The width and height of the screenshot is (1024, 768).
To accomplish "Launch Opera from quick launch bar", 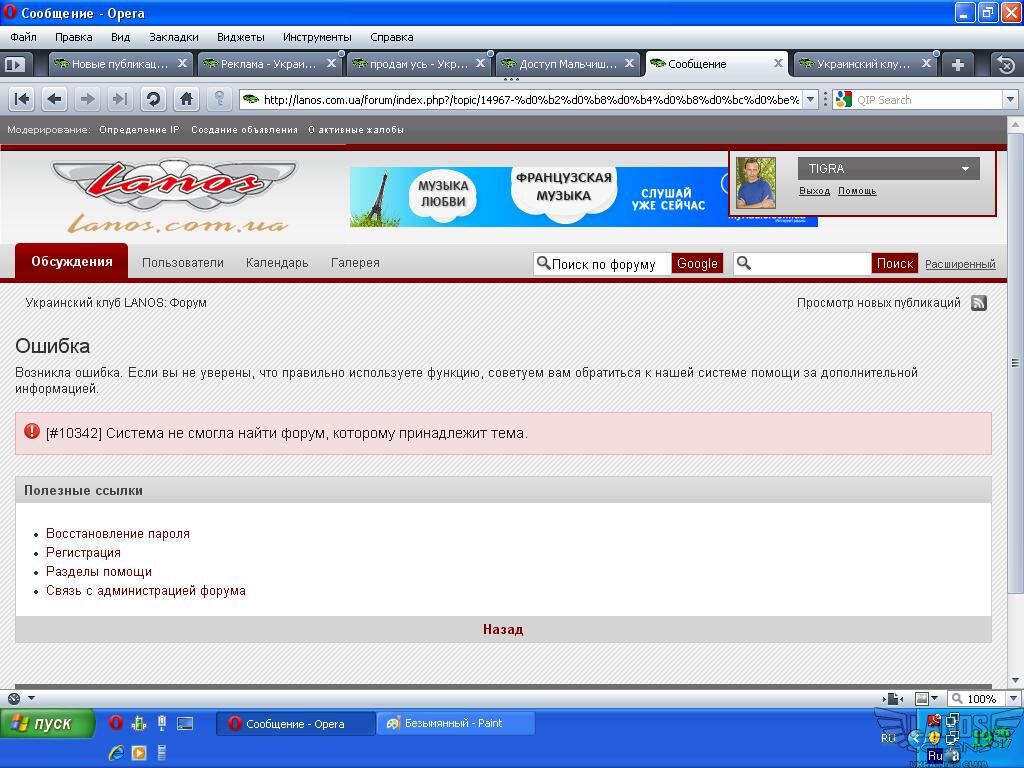I will [116, 723].
